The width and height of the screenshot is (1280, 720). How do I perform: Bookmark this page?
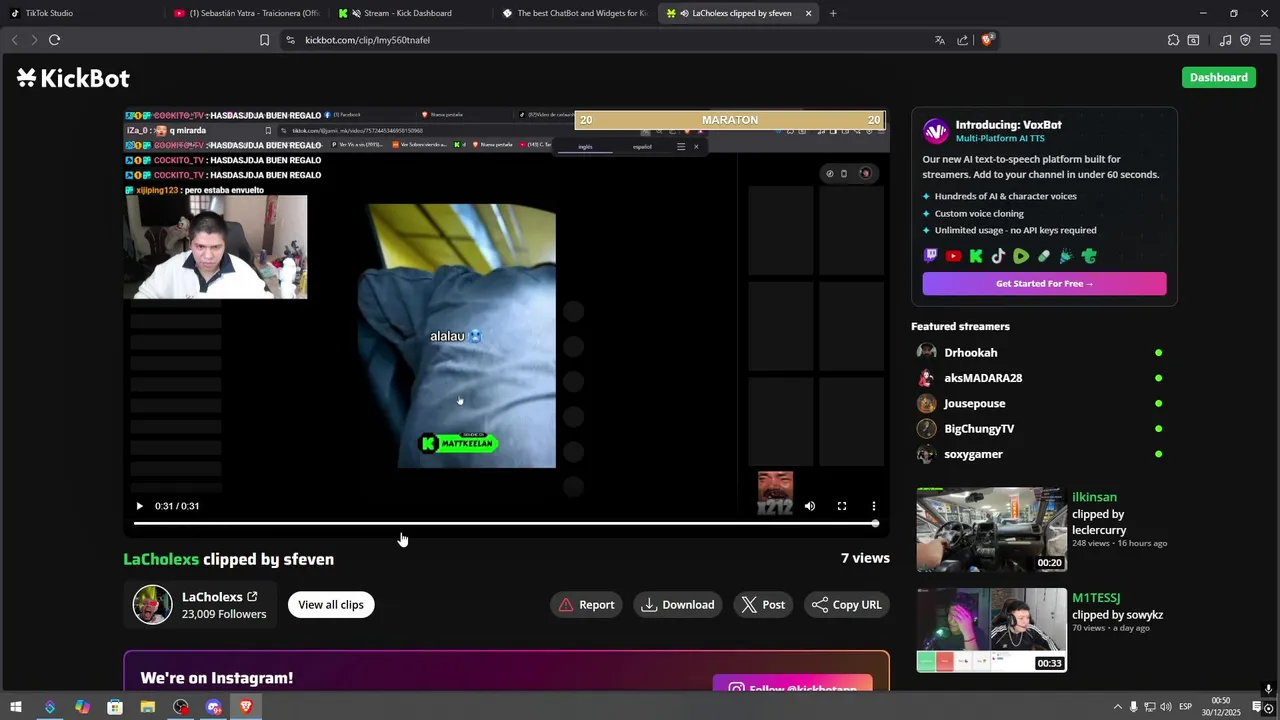click(264, 40)
